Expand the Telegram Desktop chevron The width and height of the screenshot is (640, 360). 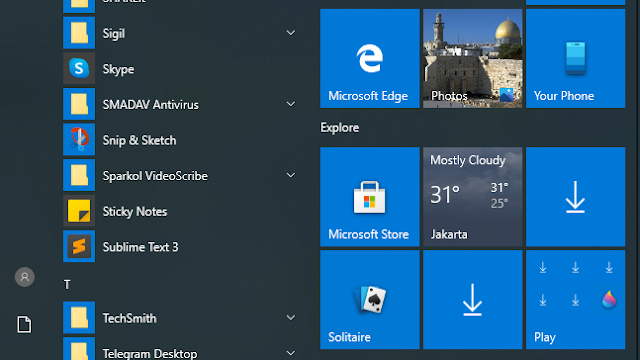(291, 353)
